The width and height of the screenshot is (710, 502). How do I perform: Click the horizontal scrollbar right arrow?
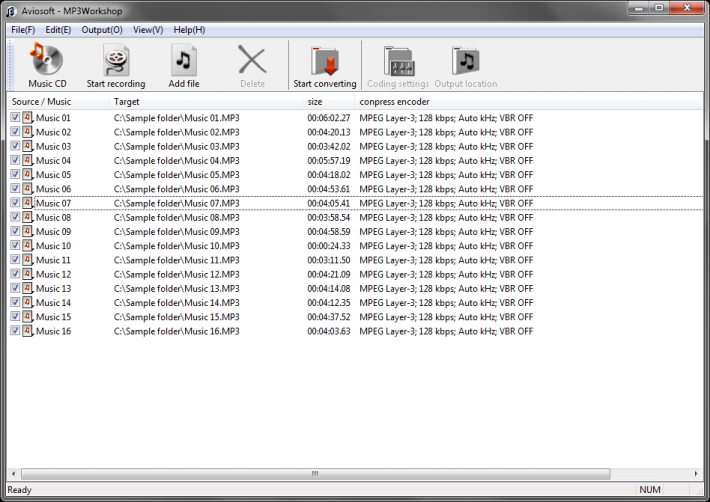[x=696, y=473]
